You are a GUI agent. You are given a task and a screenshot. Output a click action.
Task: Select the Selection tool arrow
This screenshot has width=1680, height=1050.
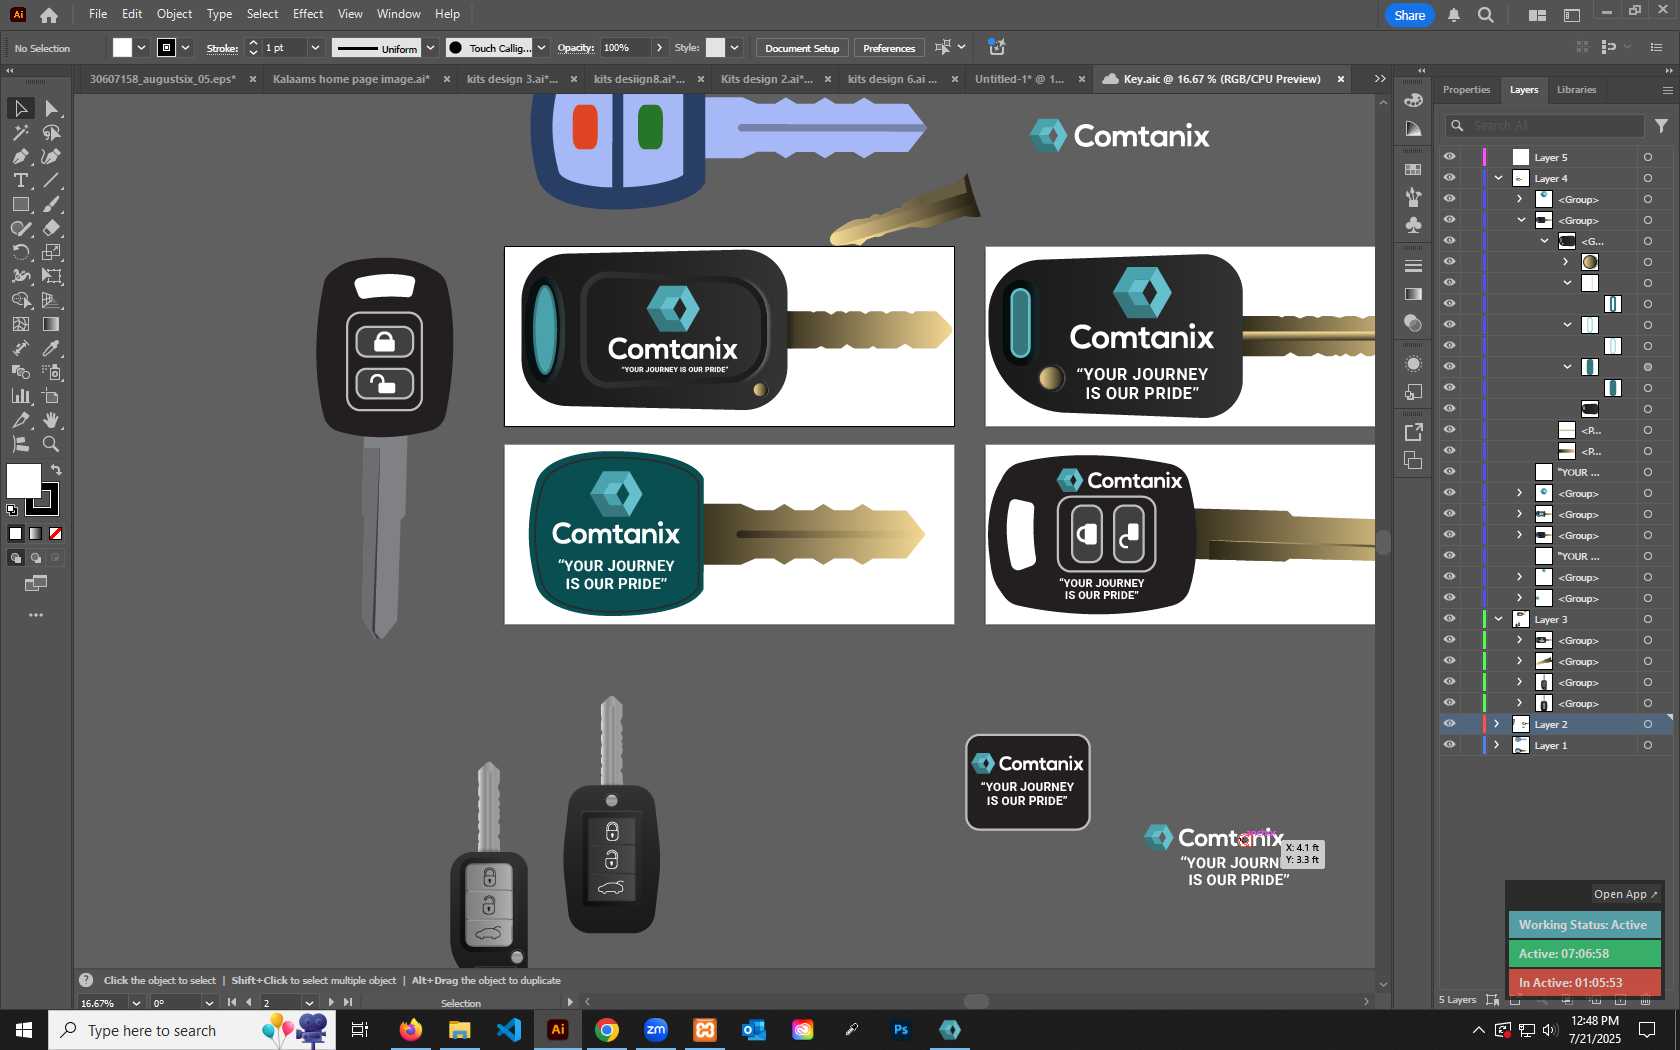pos(20,108)
